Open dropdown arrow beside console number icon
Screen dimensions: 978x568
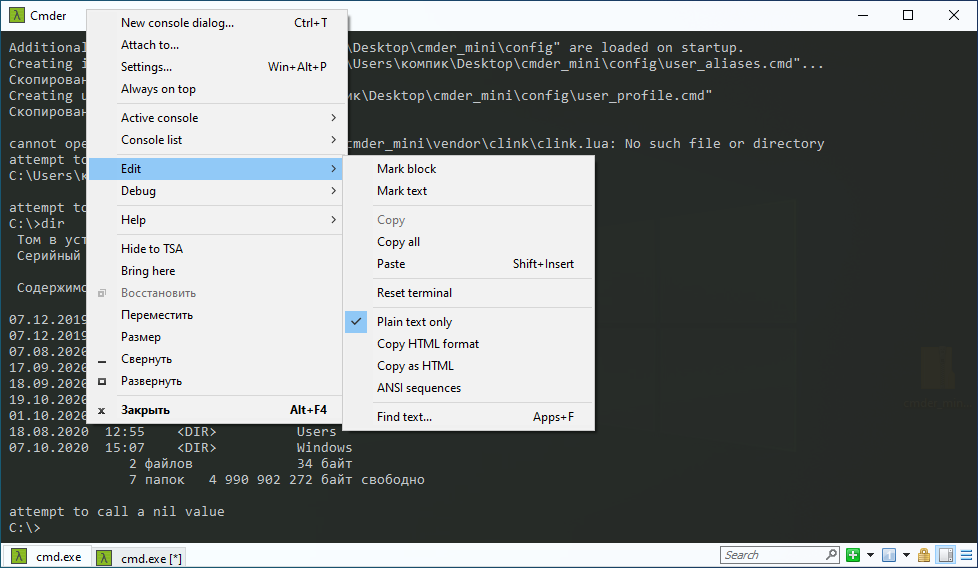tap(906, 555)
